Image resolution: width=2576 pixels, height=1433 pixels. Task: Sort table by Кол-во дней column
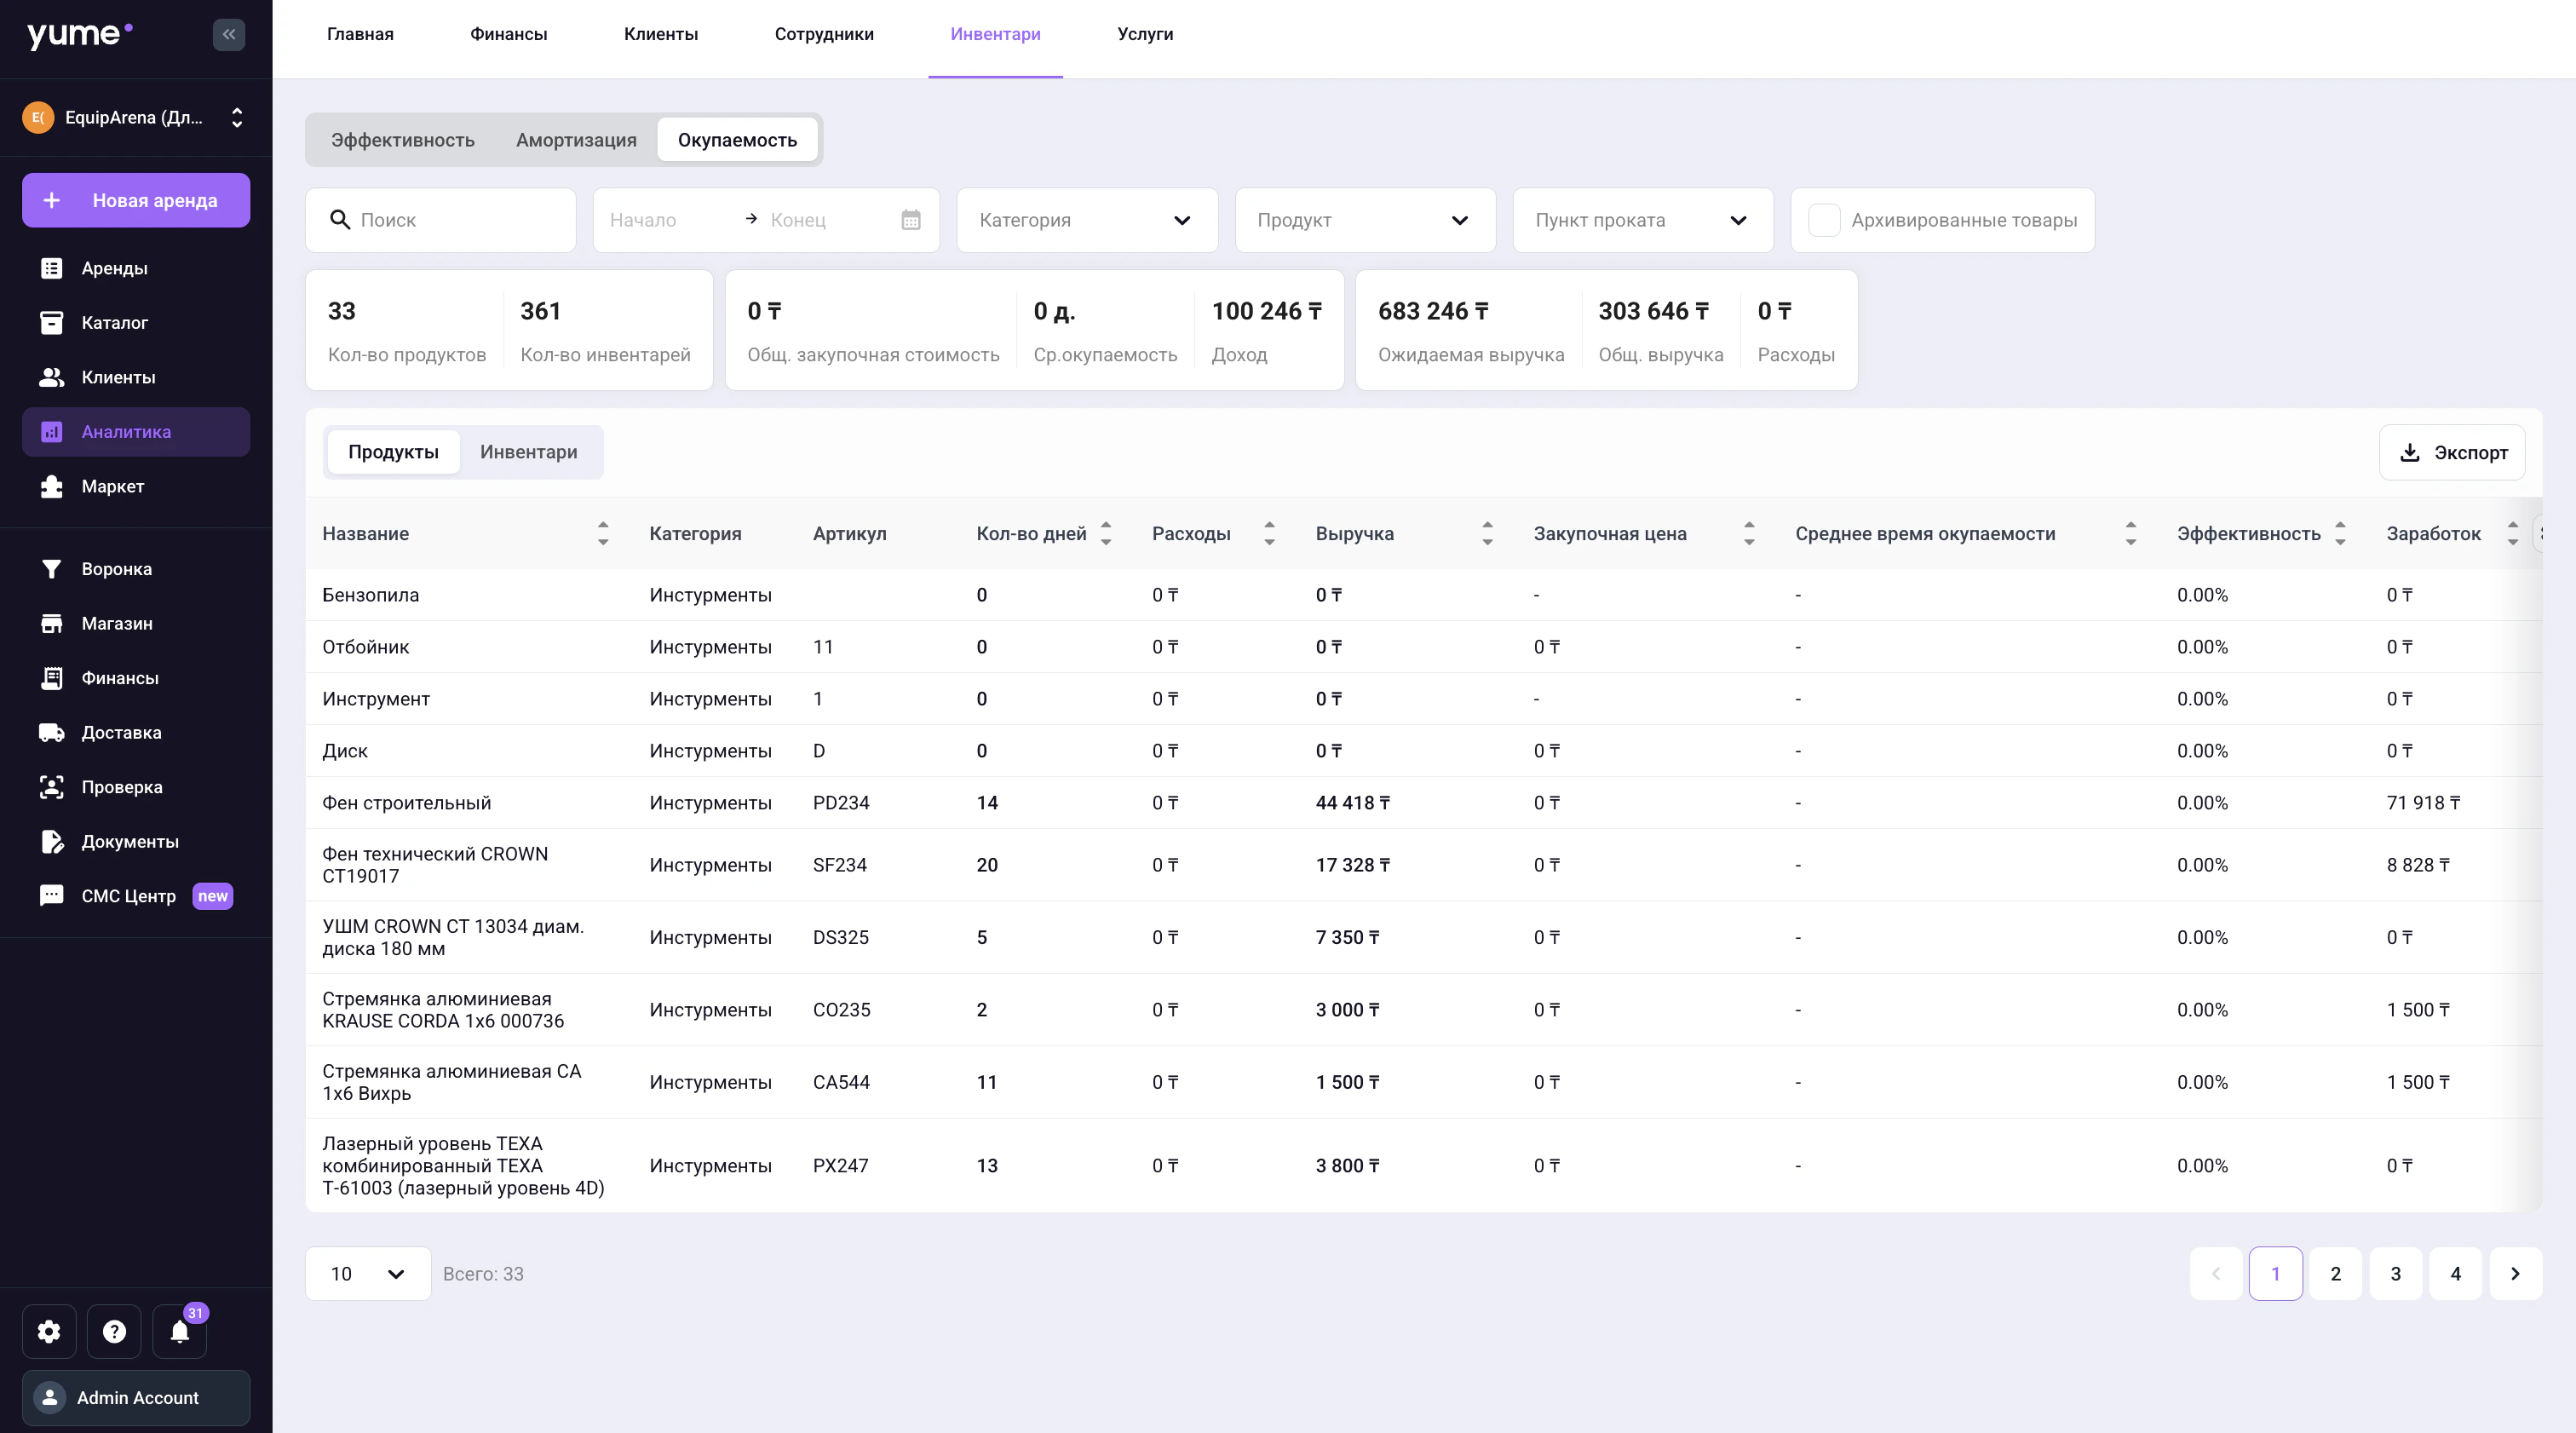pos(1106,533)
